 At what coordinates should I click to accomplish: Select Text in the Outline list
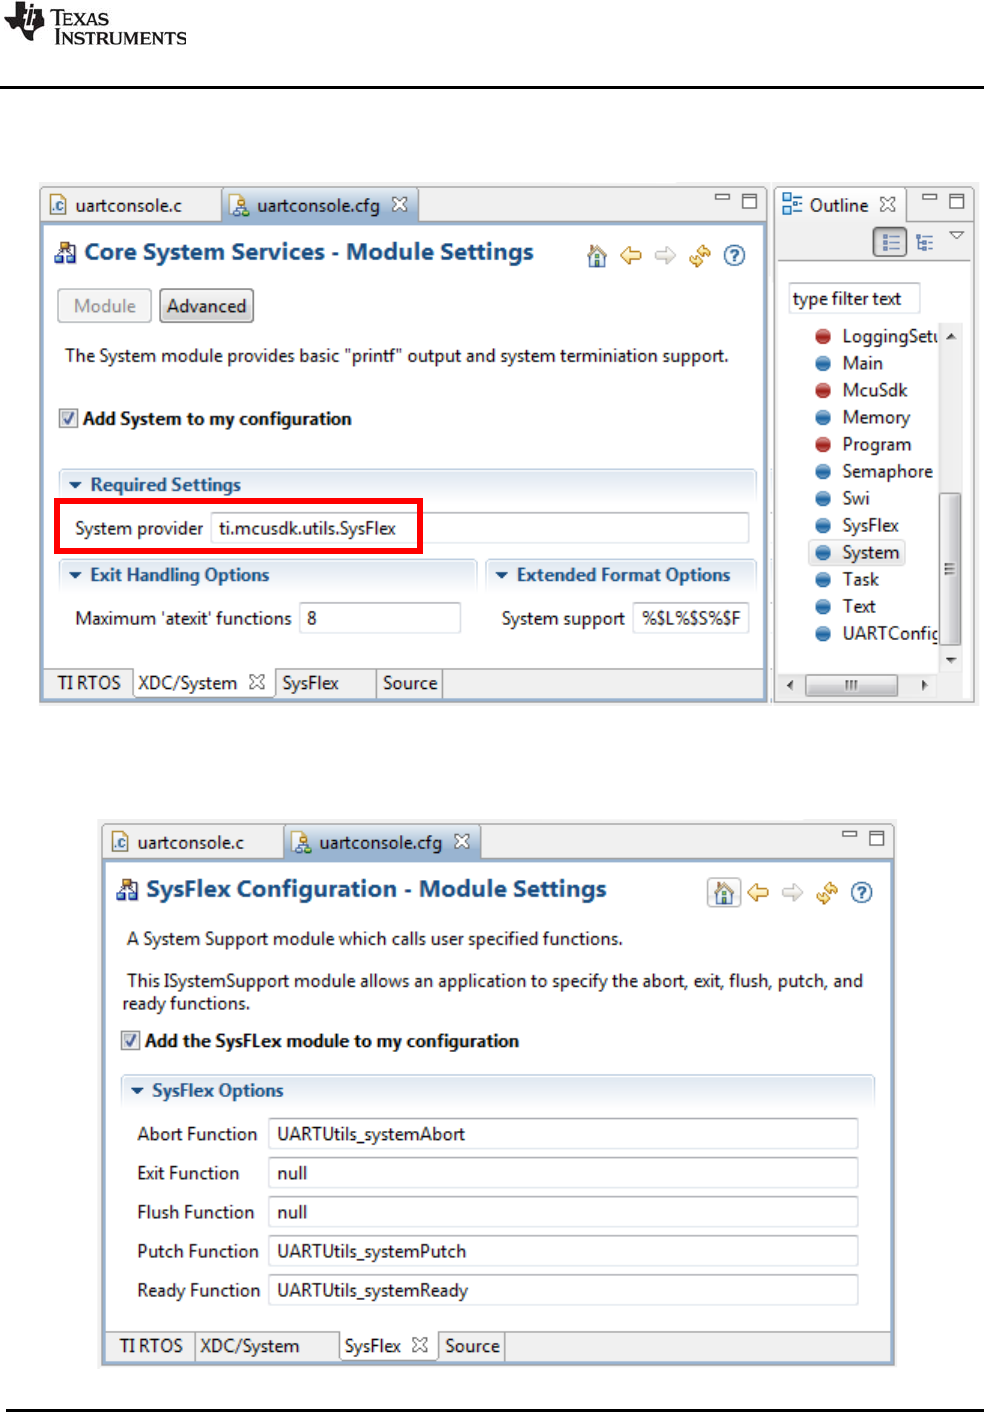(846, 606)
